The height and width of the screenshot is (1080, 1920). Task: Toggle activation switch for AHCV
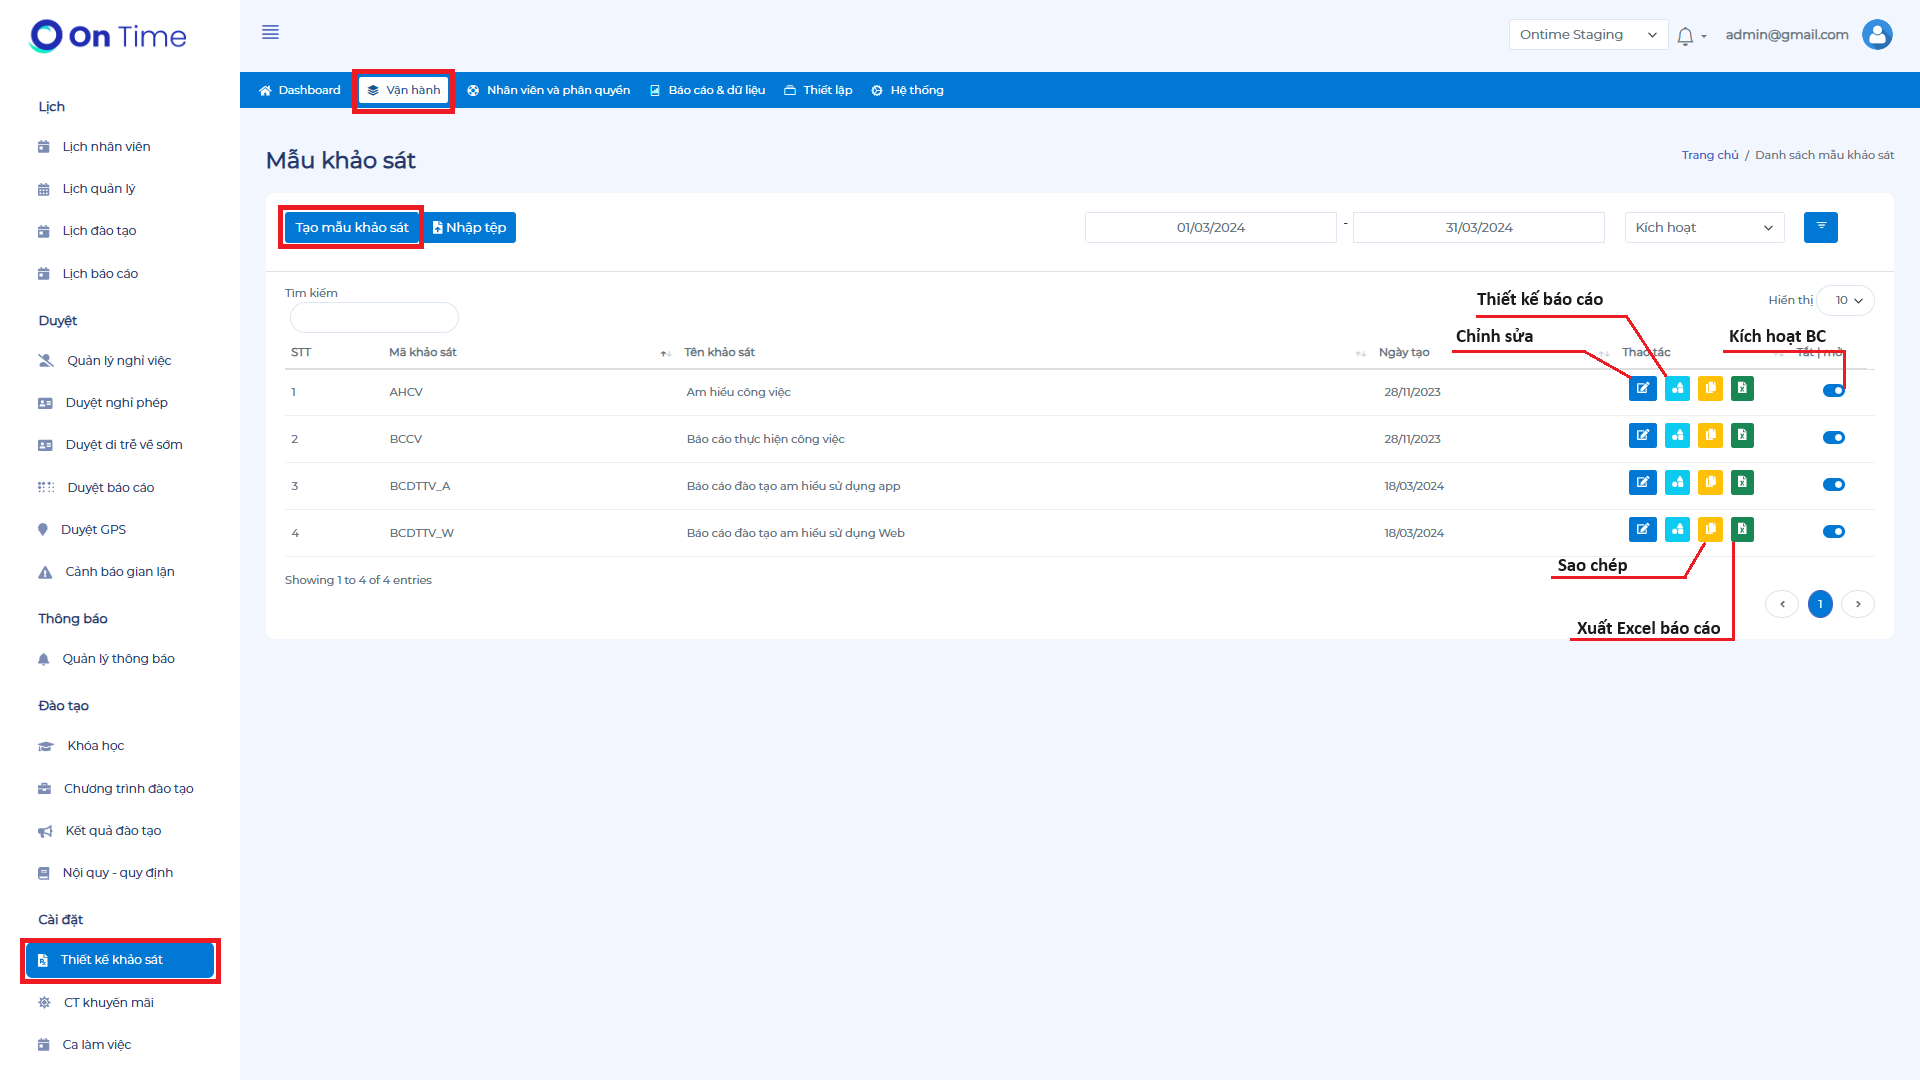1833,391
